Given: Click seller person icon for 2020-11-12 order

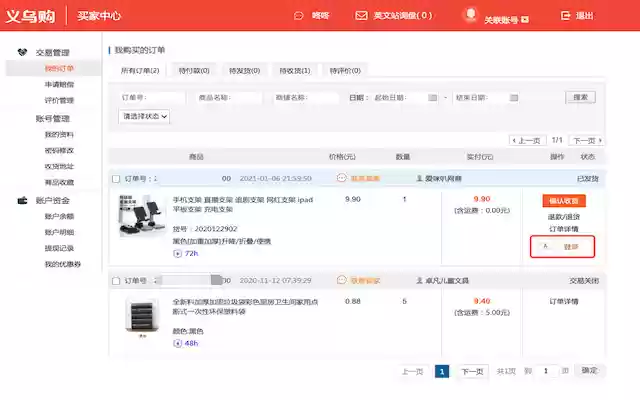Looking at the screenshot, I should tap(419, 280).
